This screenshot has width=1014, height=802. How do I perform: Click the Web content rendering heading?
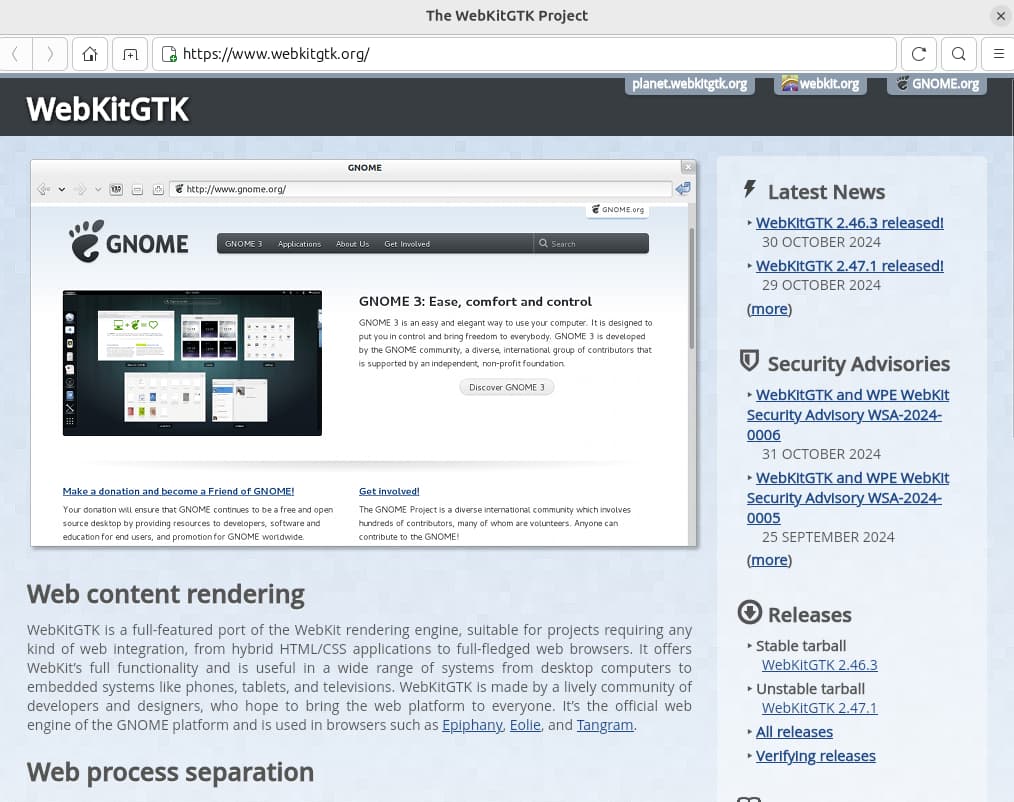click(166, 594)
